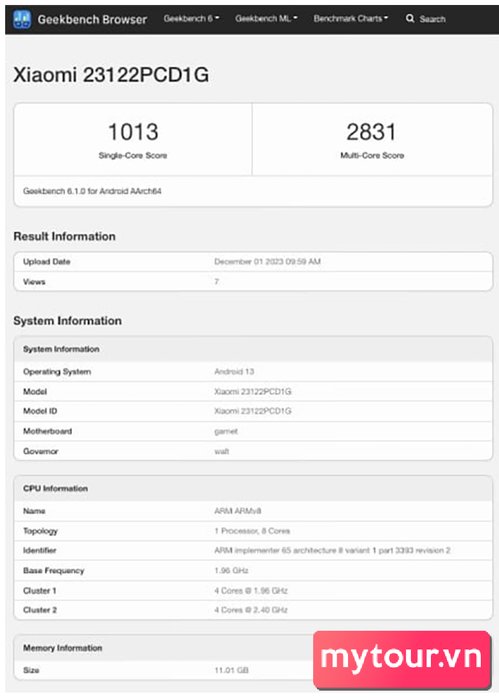Screen dimensions: 499x700
Task: Click the System Information table header
Action: (x=253, y=349)
